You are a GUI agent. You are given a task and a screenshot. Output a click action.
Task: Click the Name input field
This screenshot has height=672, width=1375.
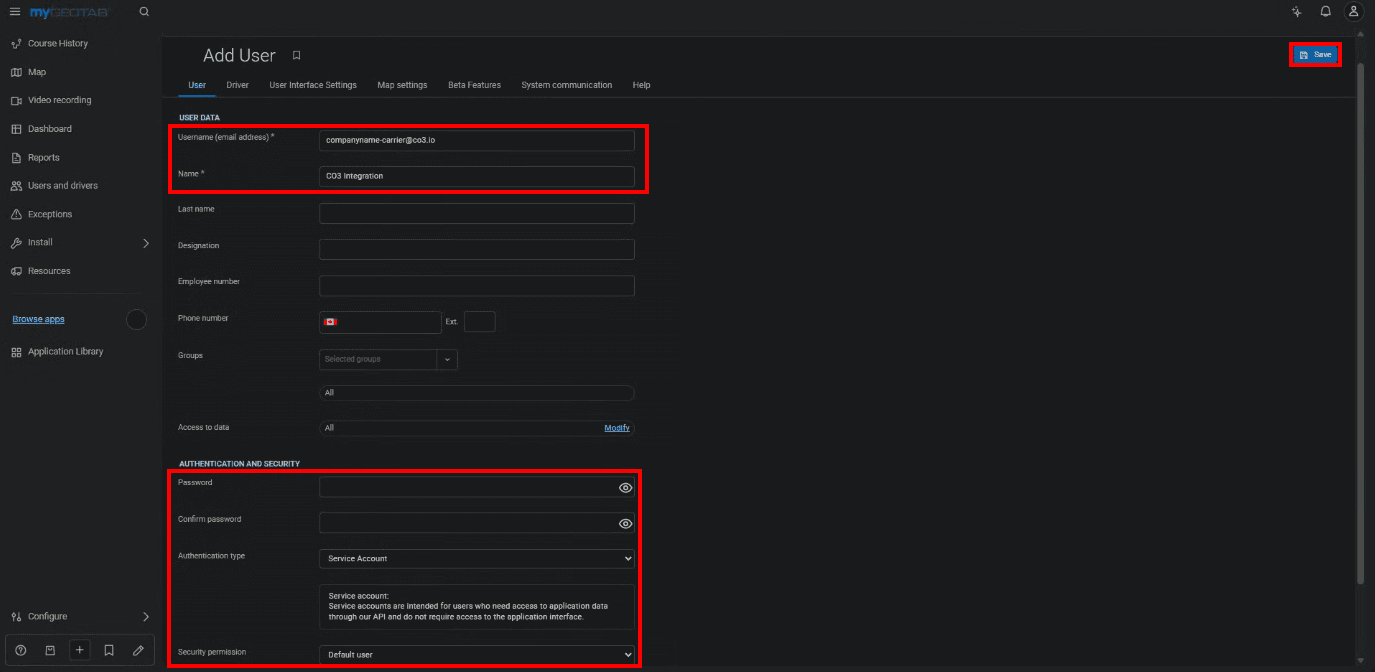pos(477,176)
